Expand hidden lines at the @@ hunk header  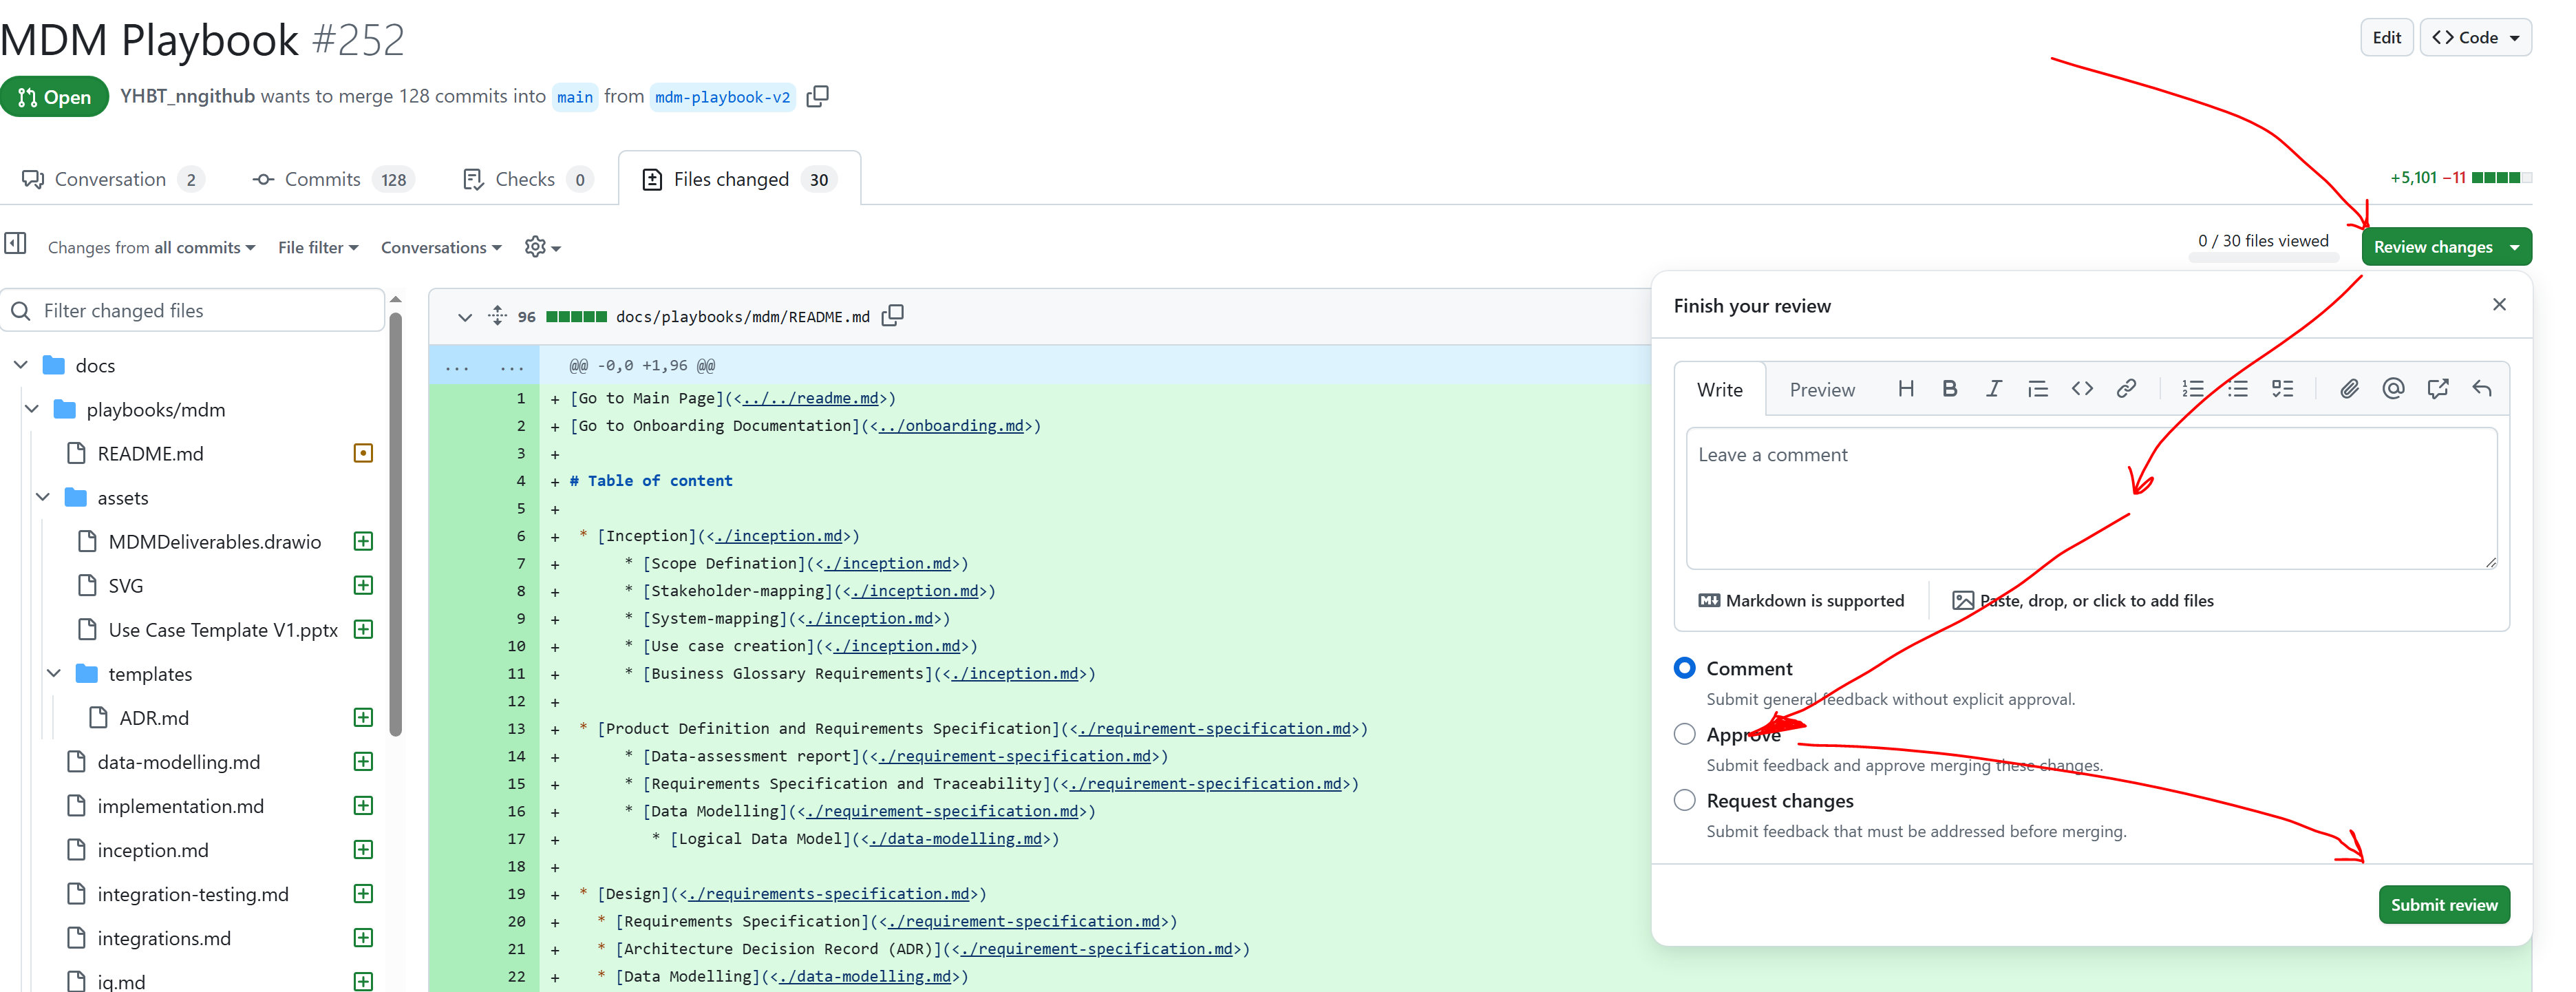(484, 366)
